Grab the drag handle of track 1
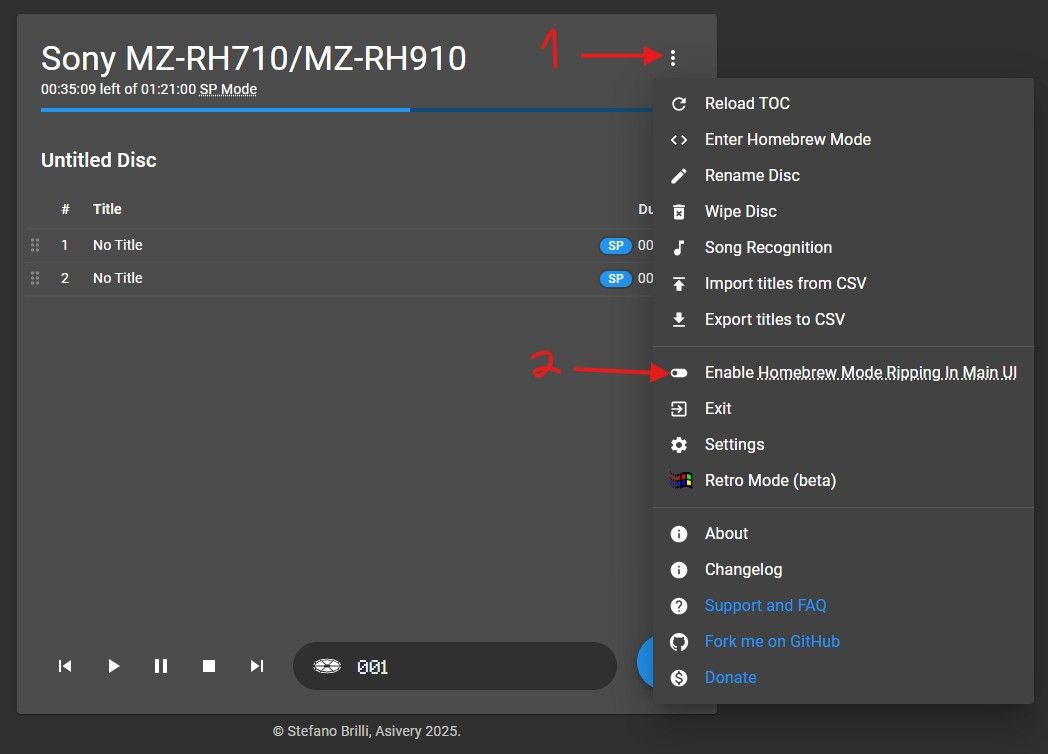Screen dimensions: 1048x754 35,245
